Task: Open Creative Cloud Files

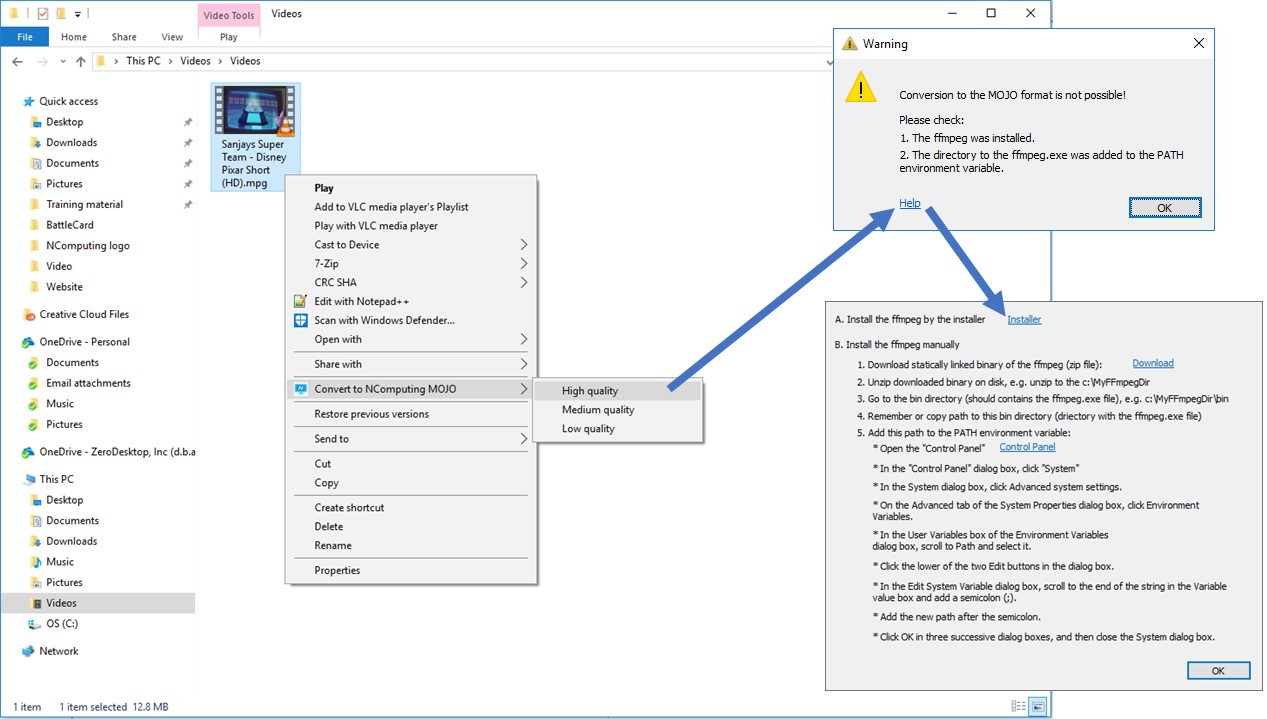Action: 84,314
